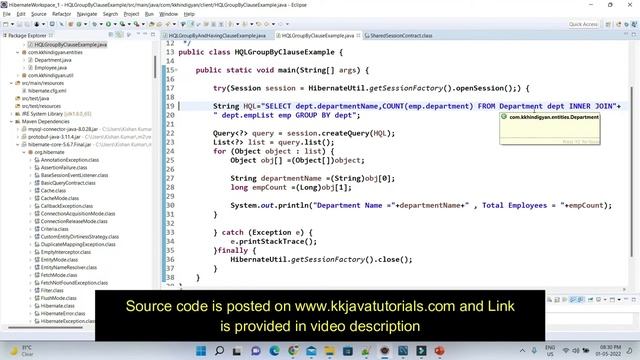Toggle Link with Editor in Package Explorer
This screenshot has width=640, height=360.
120,35
